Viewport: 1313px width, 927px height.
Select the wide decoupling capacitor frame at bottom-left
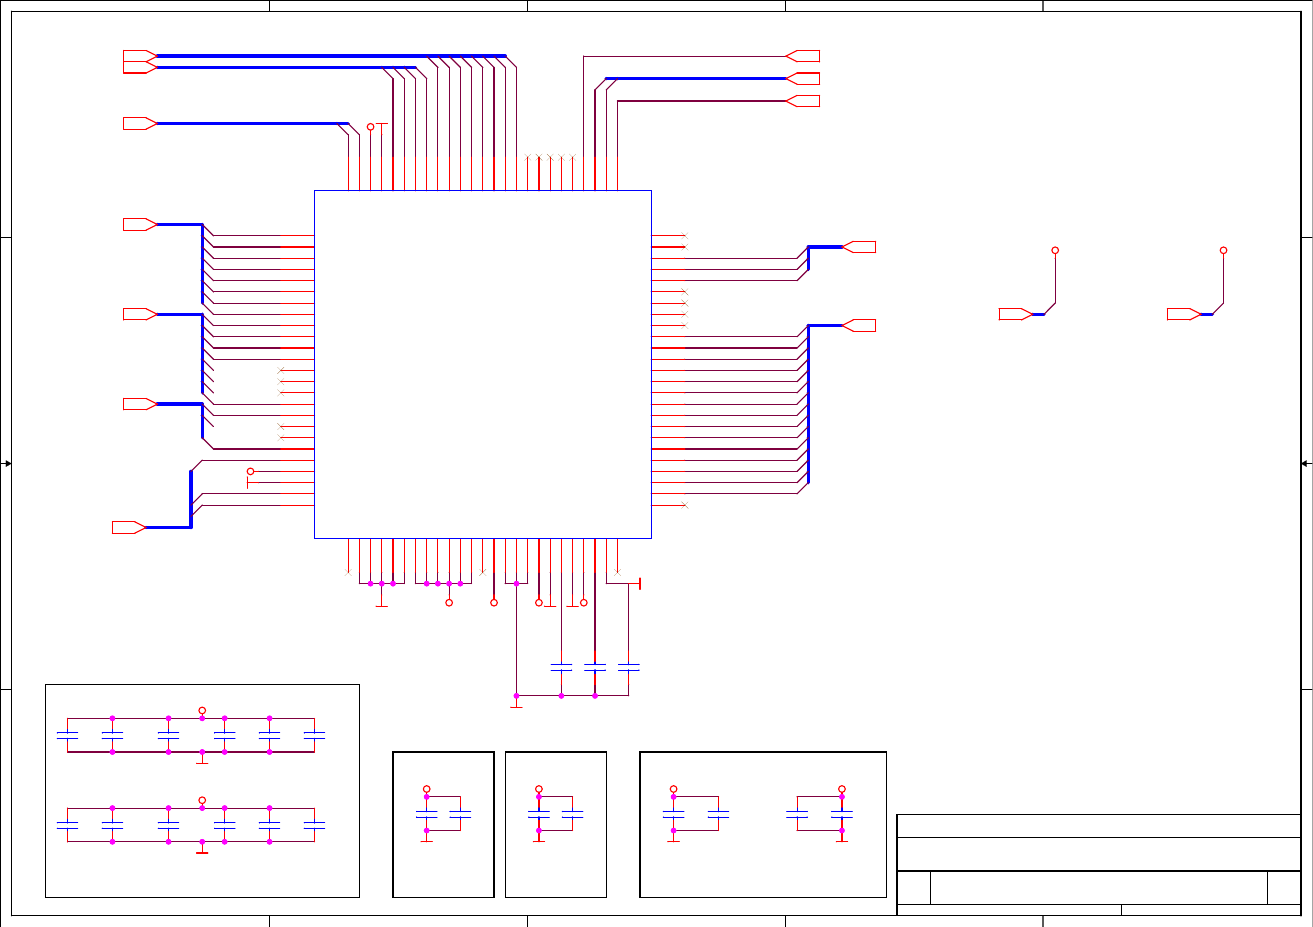click(x=202, y=790)
